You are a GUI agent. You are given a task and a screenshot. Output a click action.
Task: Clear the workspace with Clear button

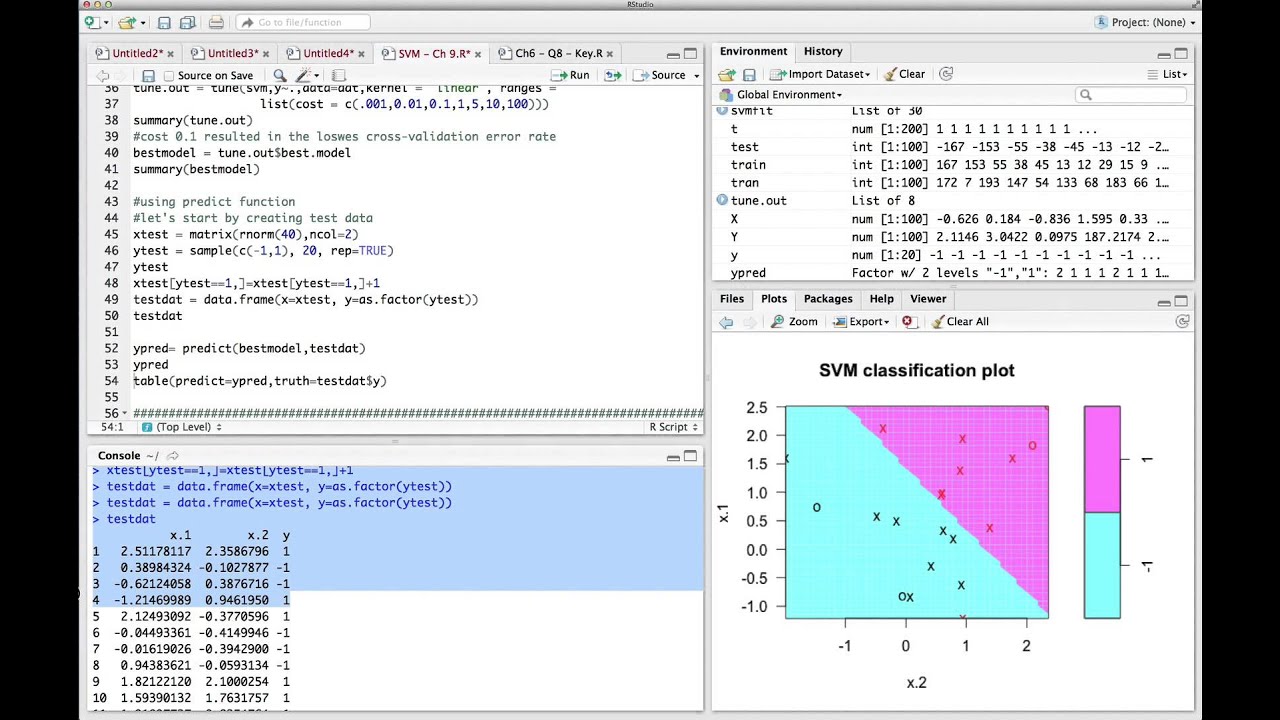(904, 74)
